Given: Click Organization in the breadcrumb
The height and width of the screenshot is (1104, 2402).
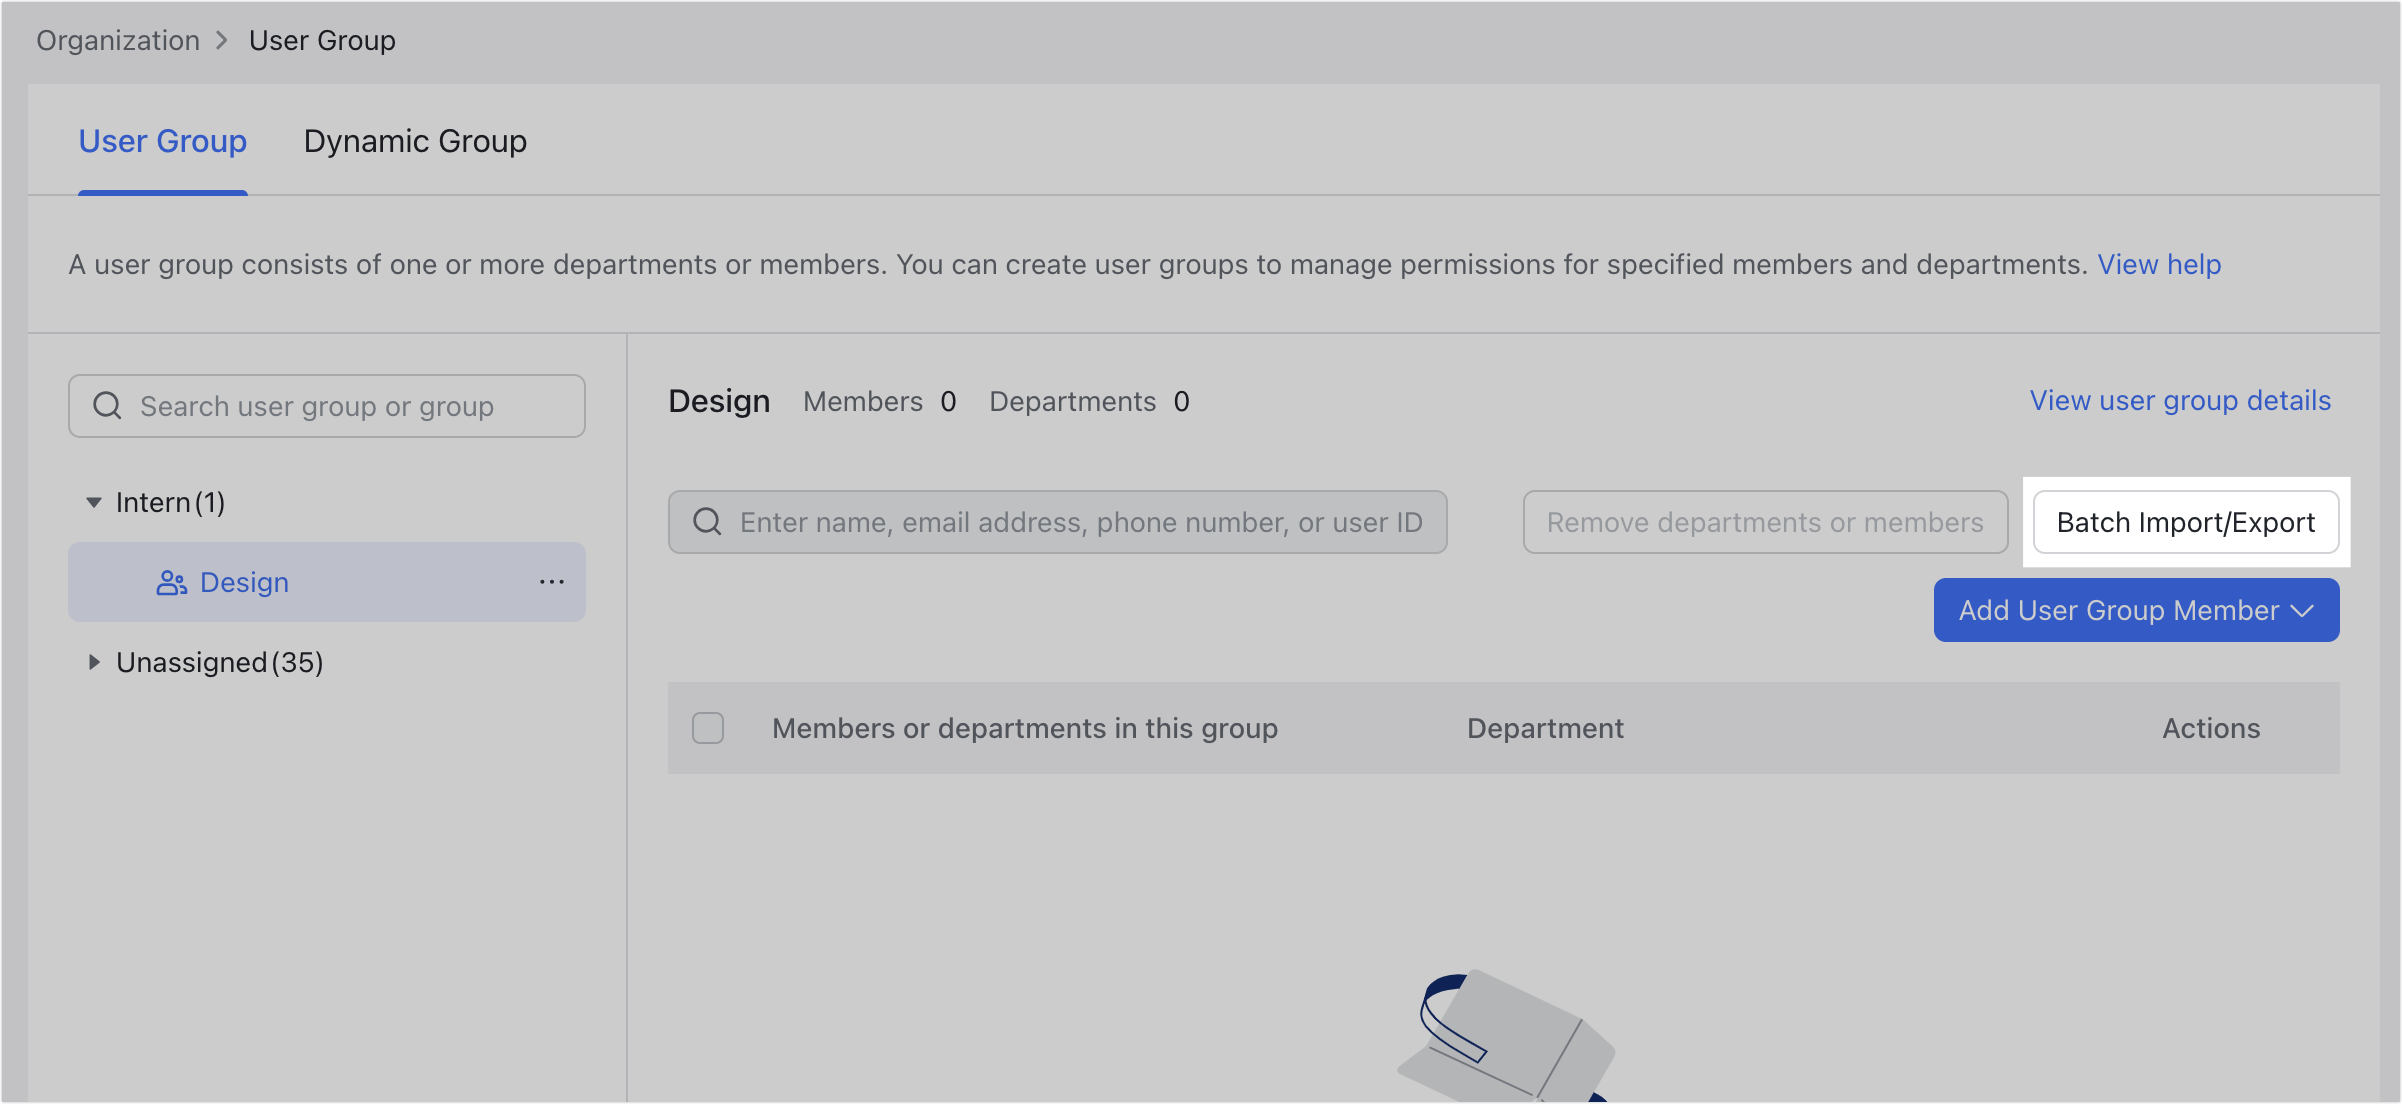Looking at the screenshot, I should 117,40.
